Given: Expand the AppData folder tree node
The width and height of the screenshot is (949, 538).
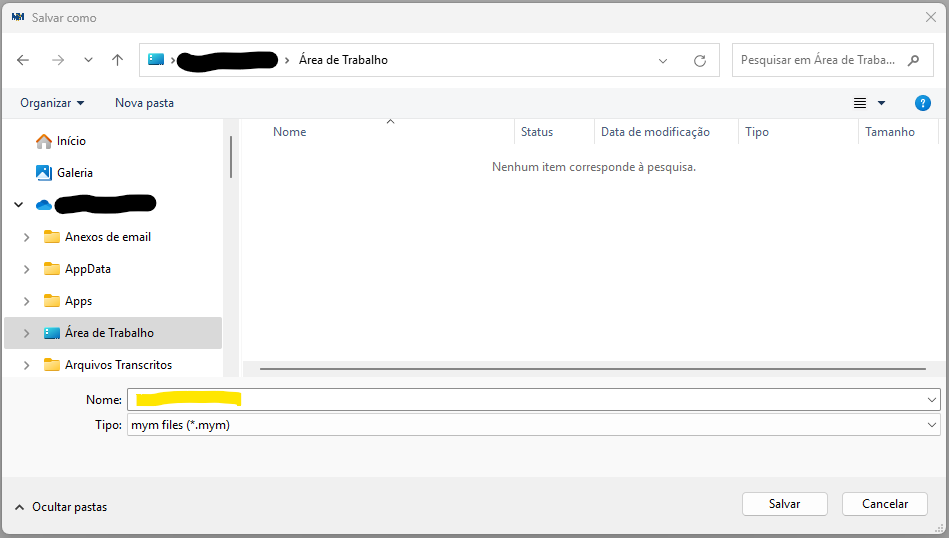Looking at the screenshot, I should click(x=27, y=269).
